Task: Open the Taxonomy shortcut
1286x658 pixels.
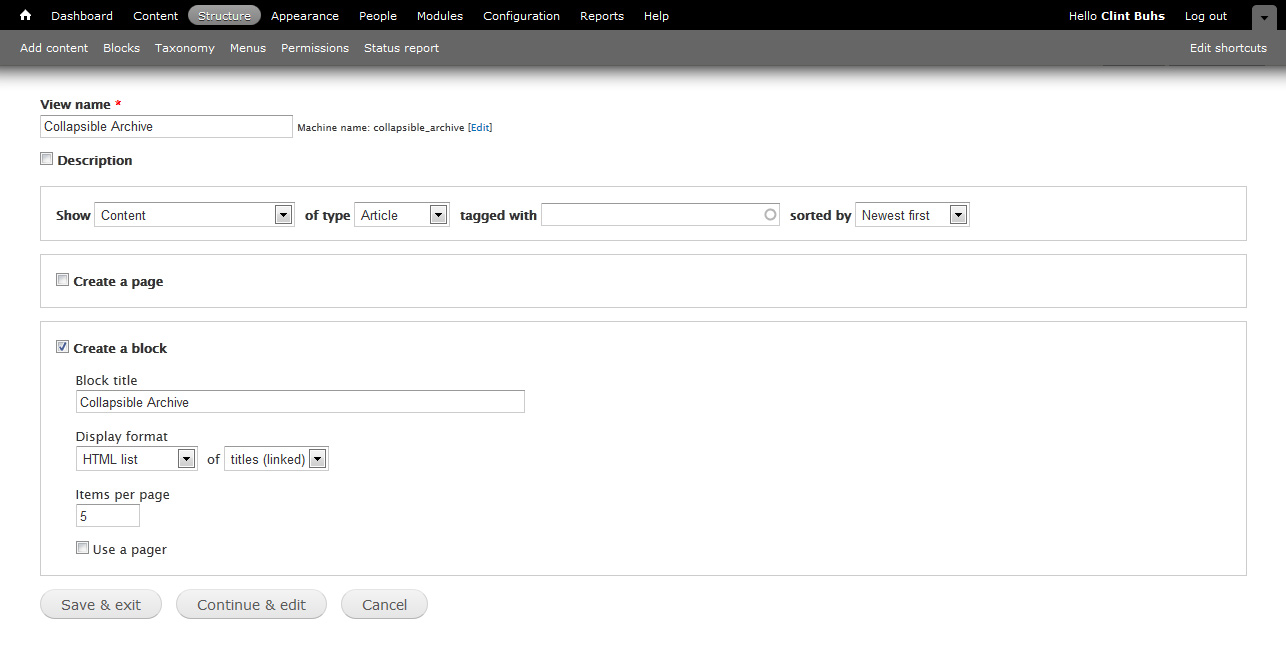Action: coord(185,48)
